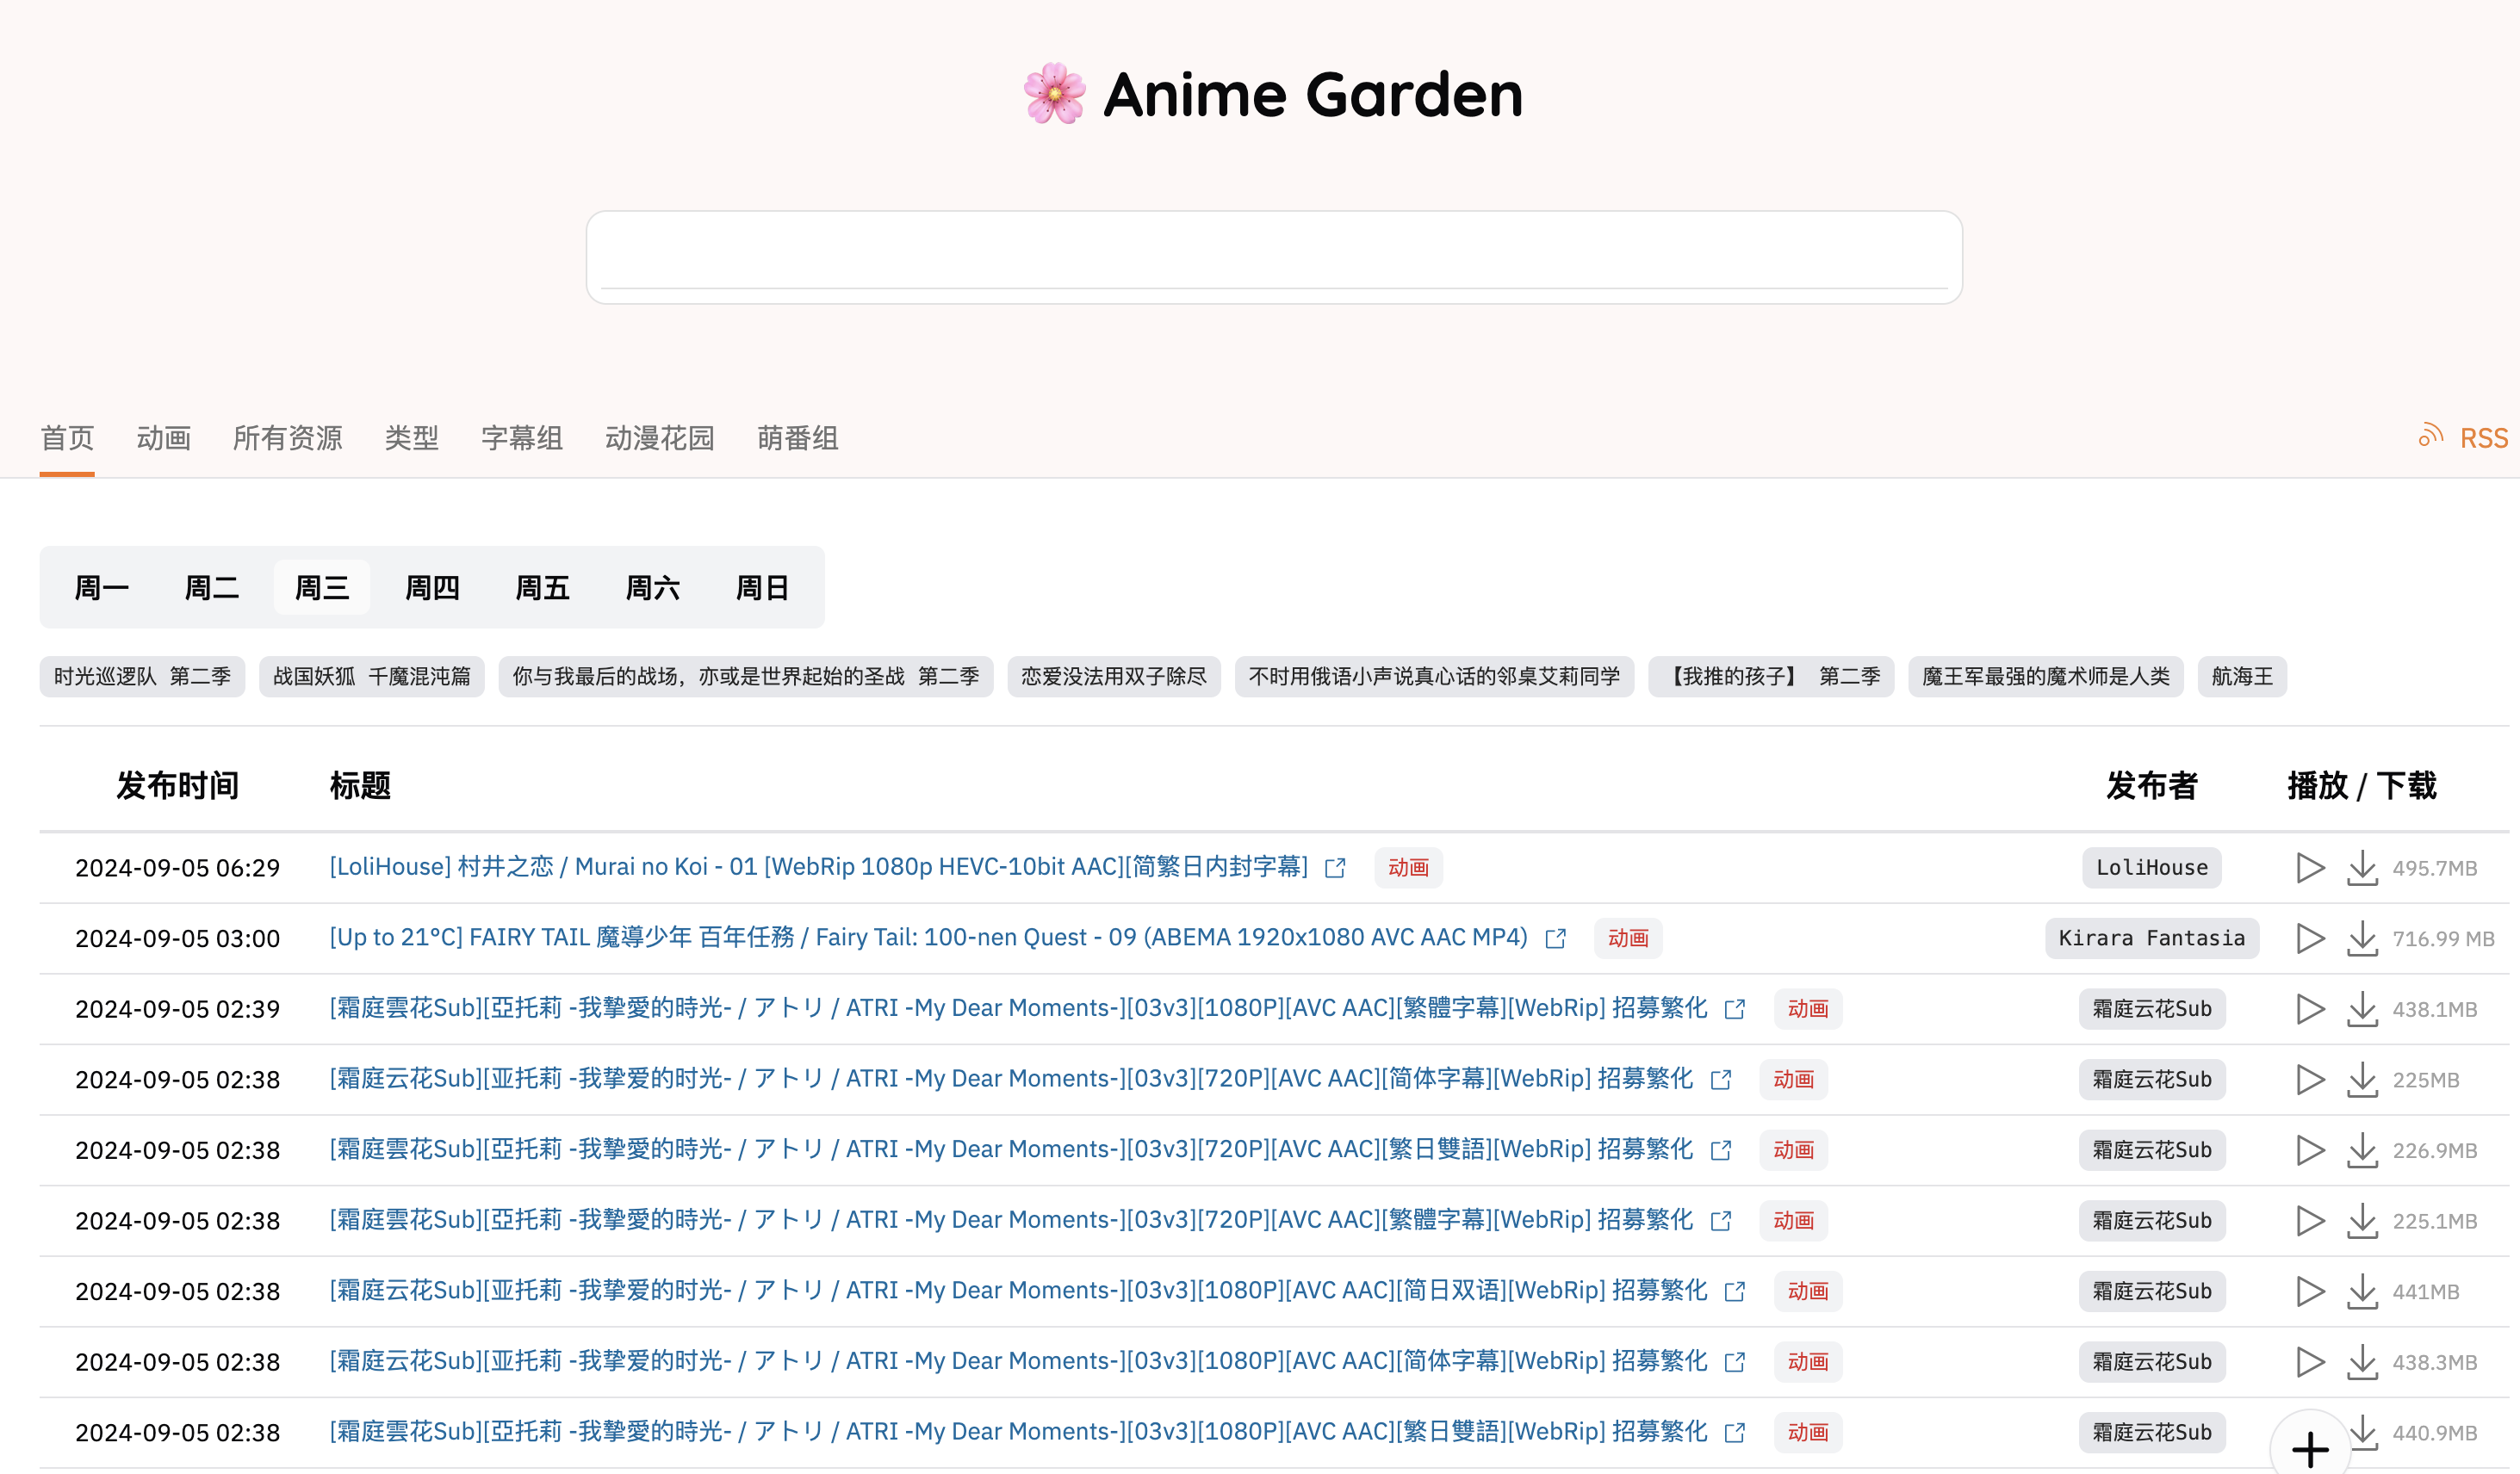
Task: Download the 225.1MB ATRI release
Action: [2362, 1221]
